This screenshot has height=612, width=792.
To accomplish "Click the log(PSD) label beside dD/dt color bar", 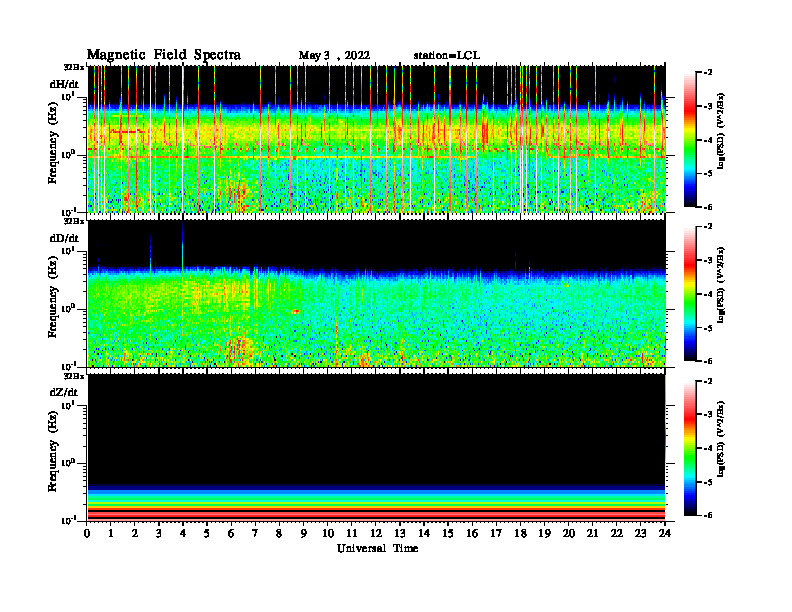I will click(x=721, y=285).
